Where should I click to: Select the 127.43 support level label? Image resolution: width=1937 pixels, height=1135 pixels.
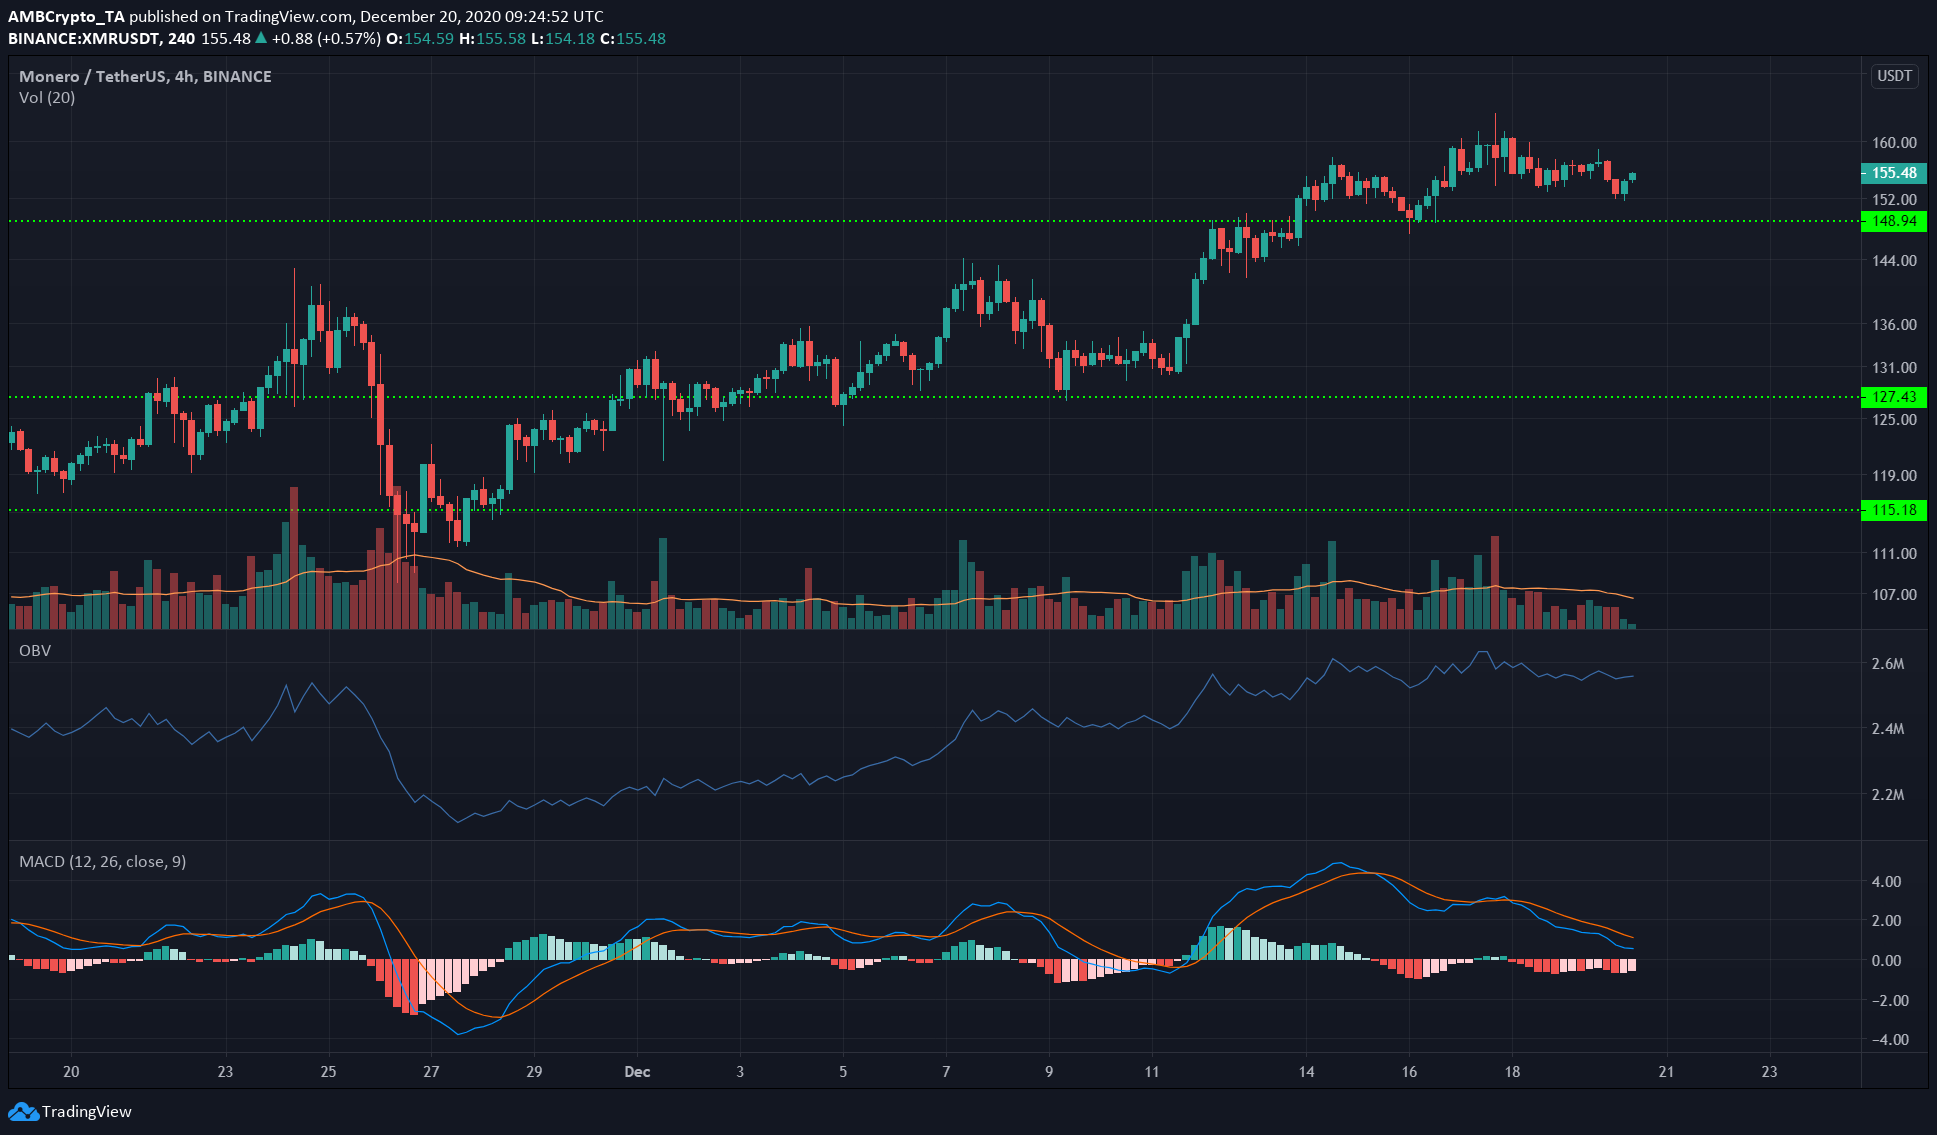[x=1893, y=397]
